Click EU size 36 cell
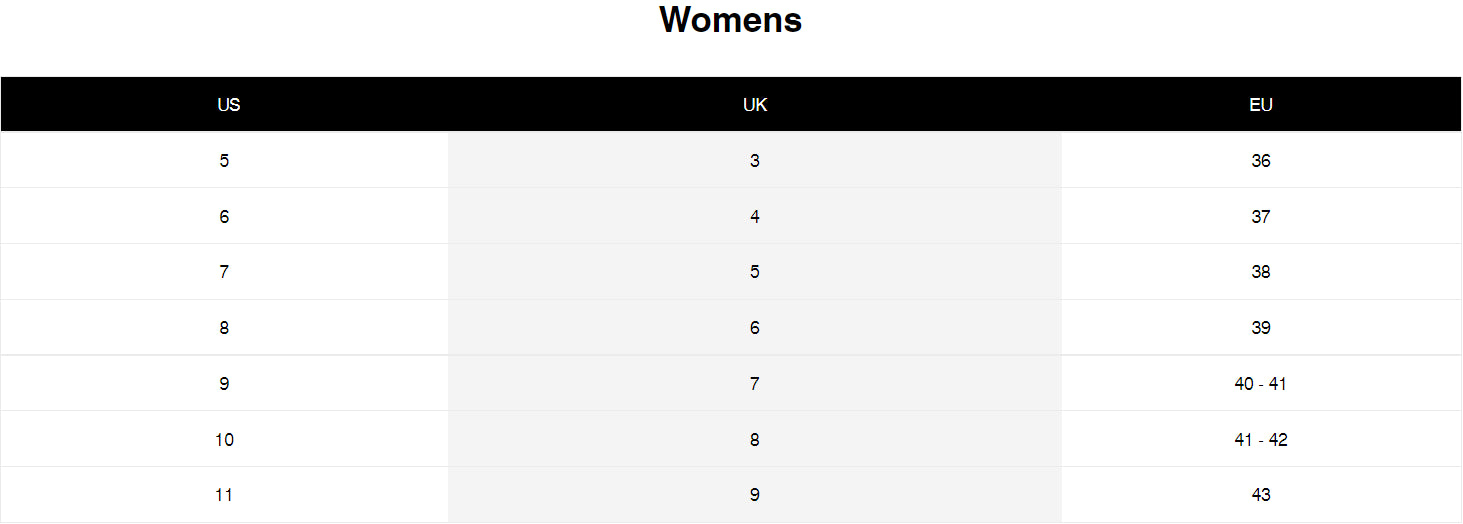 pos(1261,161)
